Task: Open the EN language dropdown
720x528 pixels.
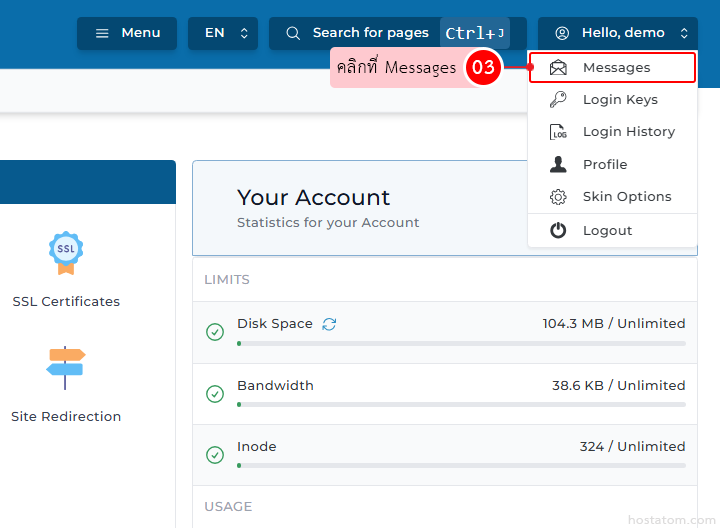Action: click(x=223, y=33)
